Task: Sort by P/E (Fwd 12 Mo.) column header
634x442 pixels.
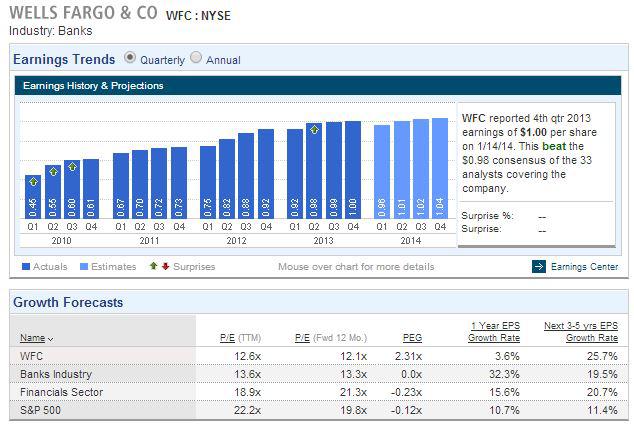Action: pos(331,338)
